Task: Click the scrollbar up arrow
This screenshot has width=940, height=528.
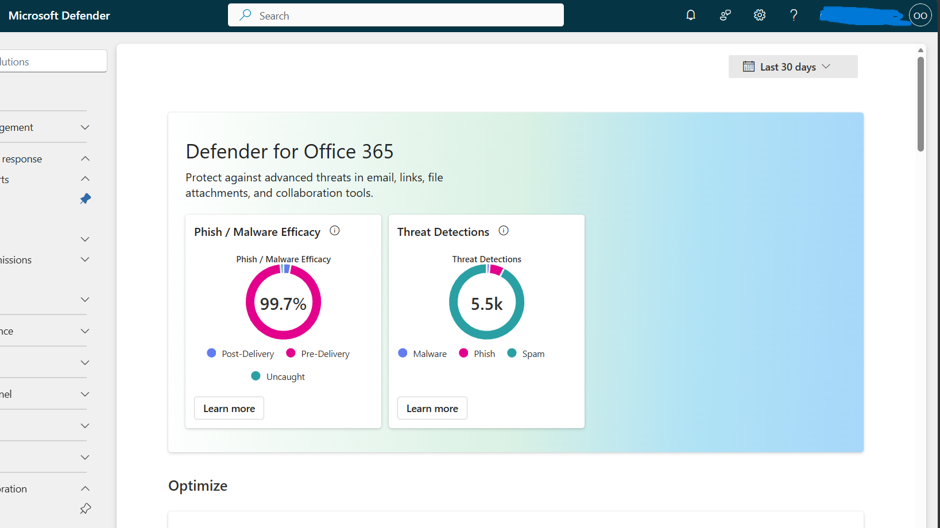Action: pyautogui.click(x=921, y=50)
